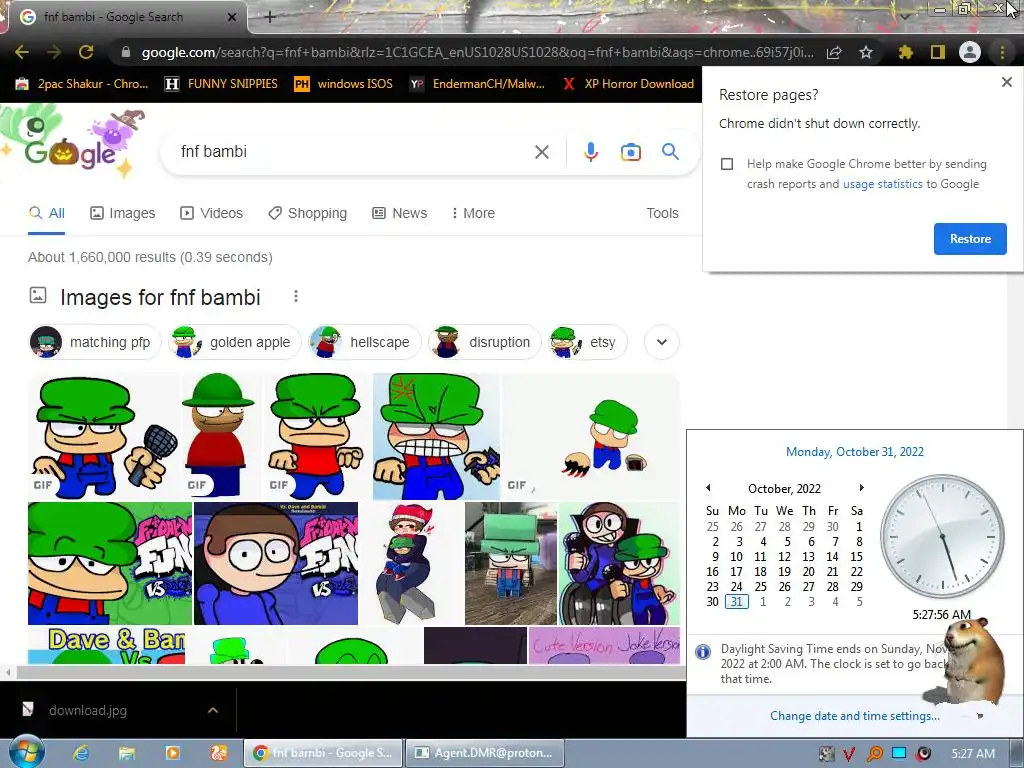Viewport: 1024px width, 768px height.
Task: Expand the download.jpg item options arrow
Action: [213, 710]
